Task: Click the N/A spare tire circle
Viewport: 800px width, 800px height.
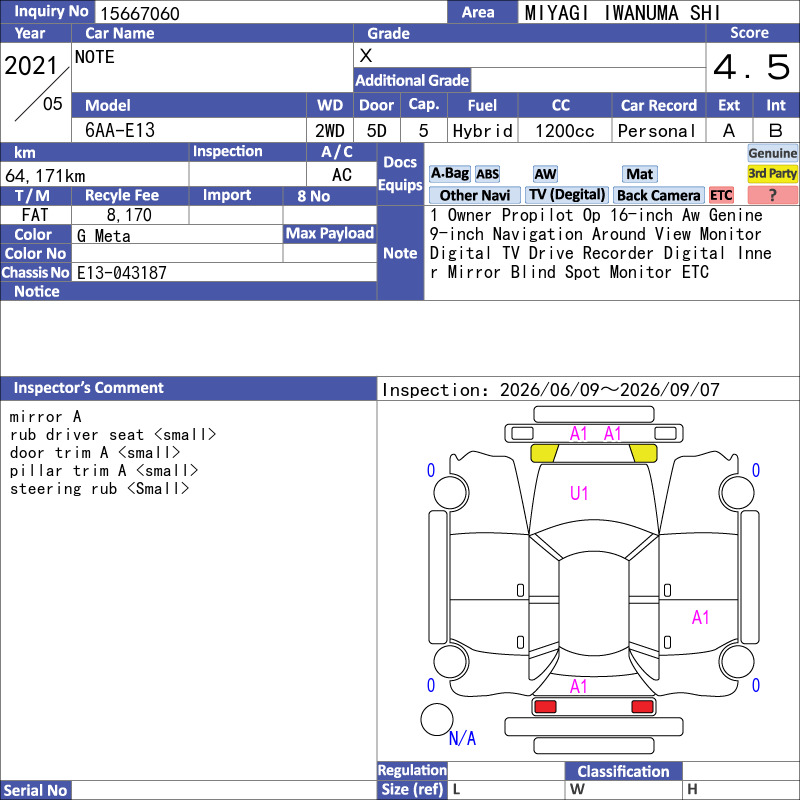Action: click(x=437, y=719)
